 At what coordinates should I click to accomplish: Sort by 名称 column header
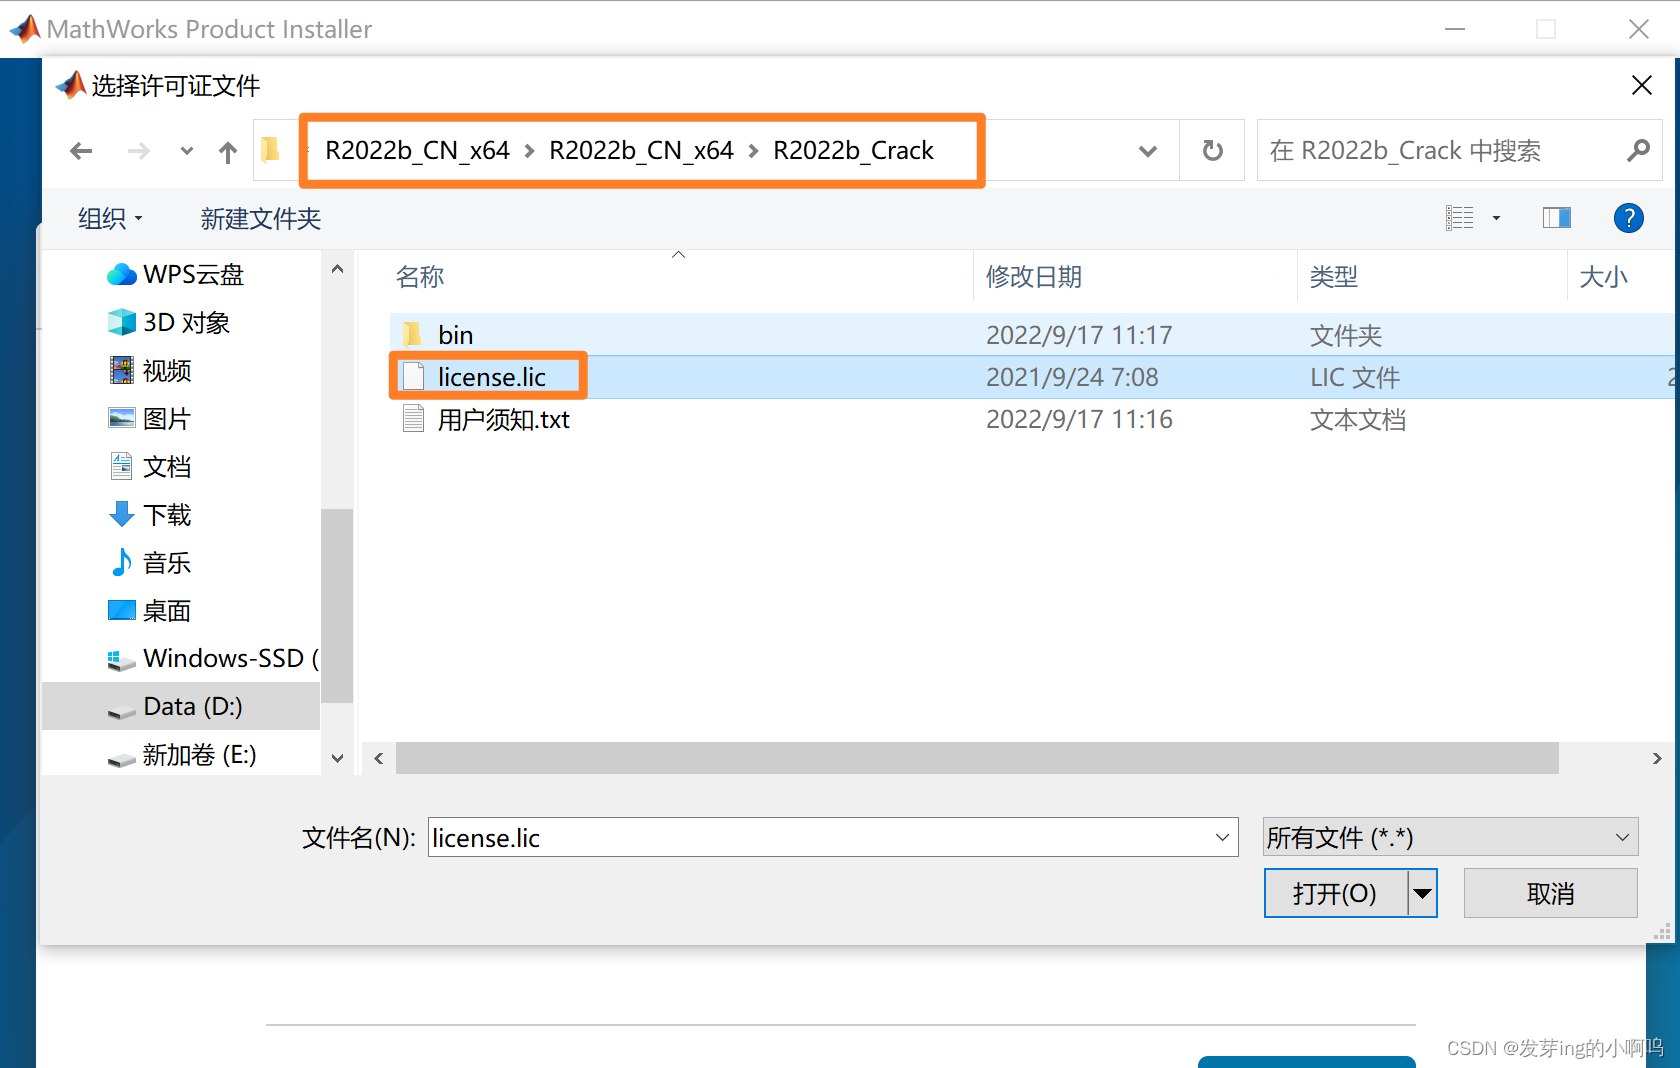pos(420,277)
